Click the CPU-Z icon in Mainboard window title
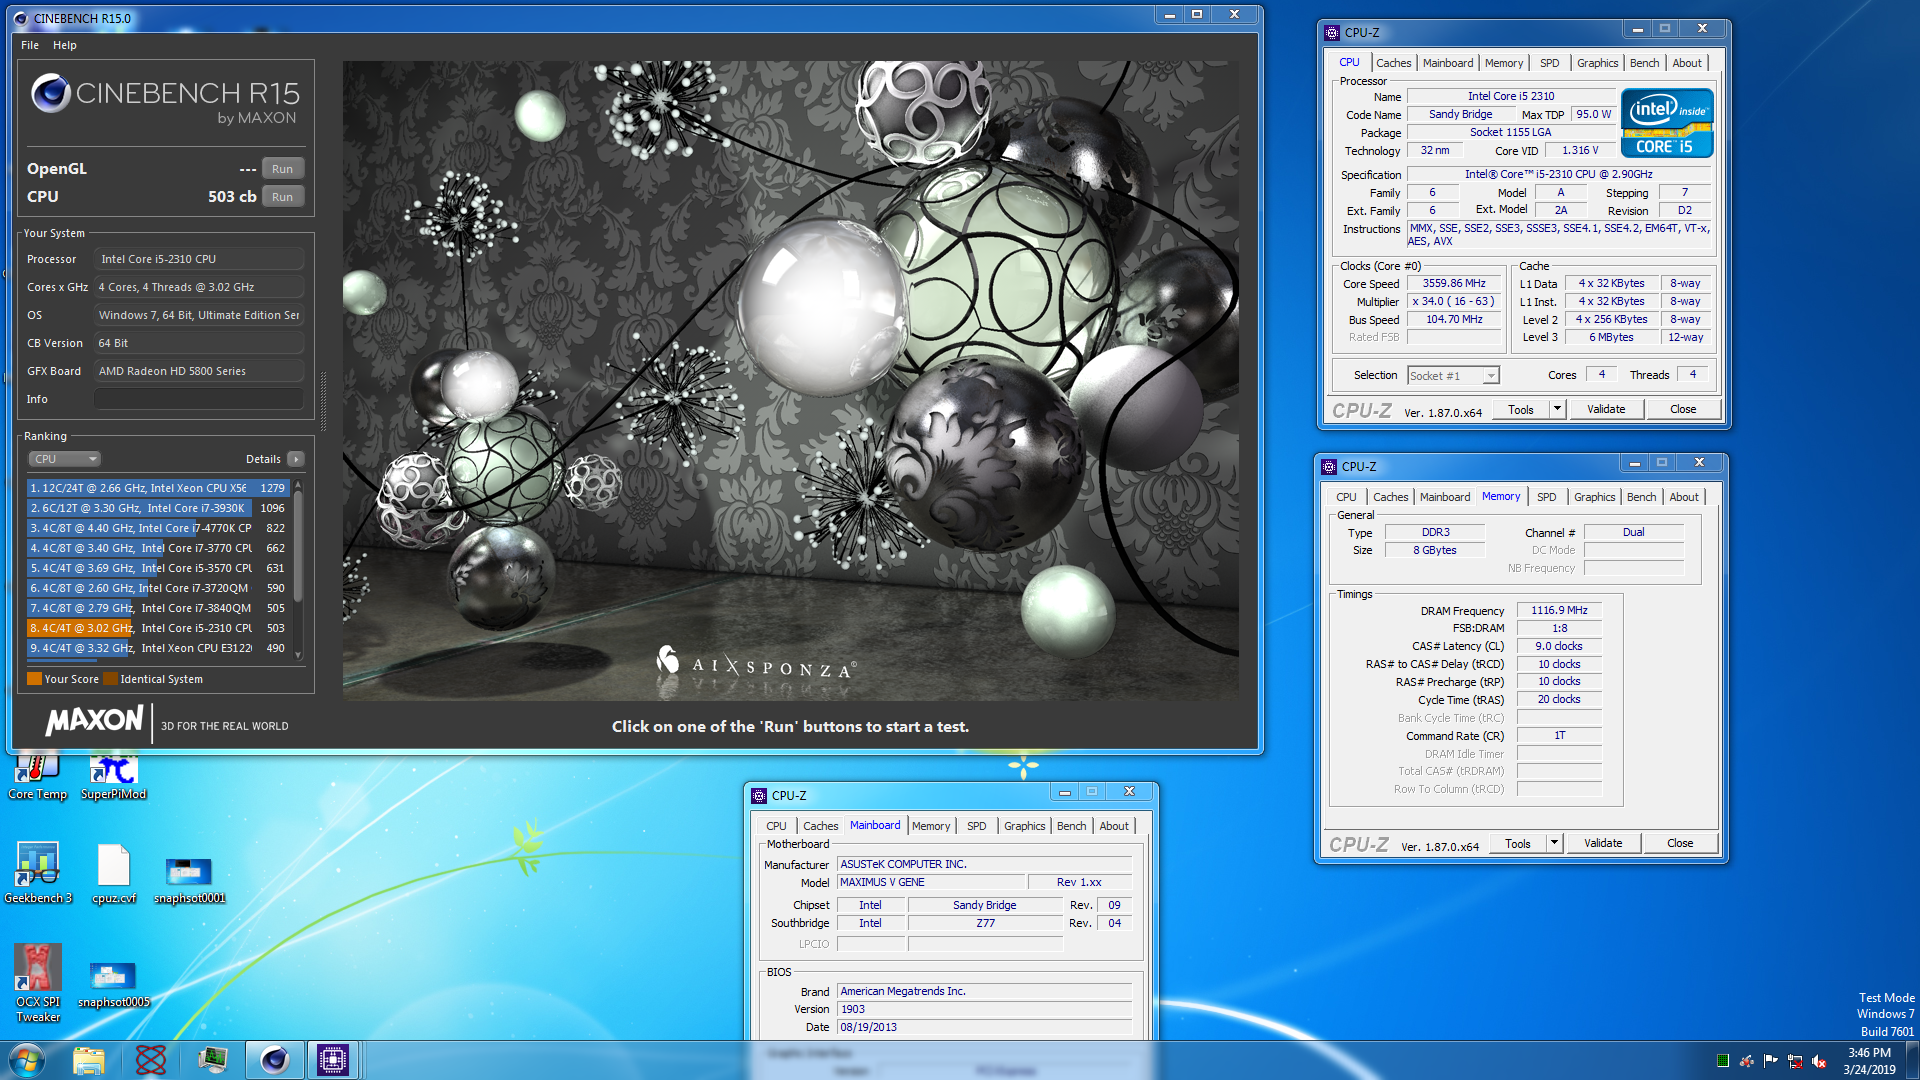The height and width of the screenshot is (1080, 1920). (x=759, y=796)
